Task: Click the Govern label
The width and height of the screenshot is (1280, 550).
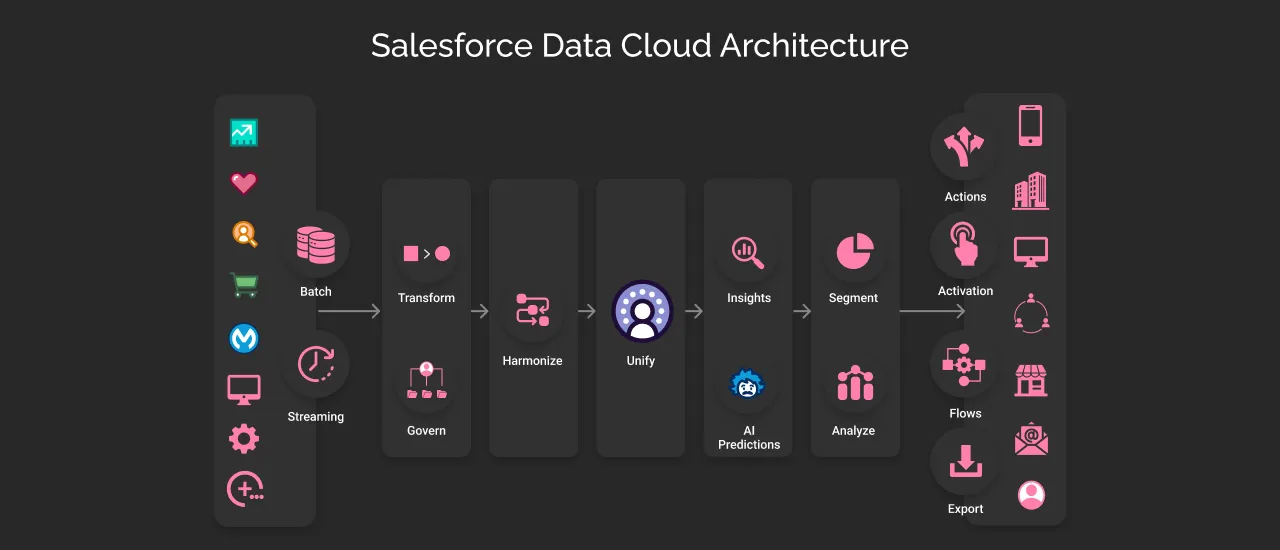Action: tap(427, 431)
